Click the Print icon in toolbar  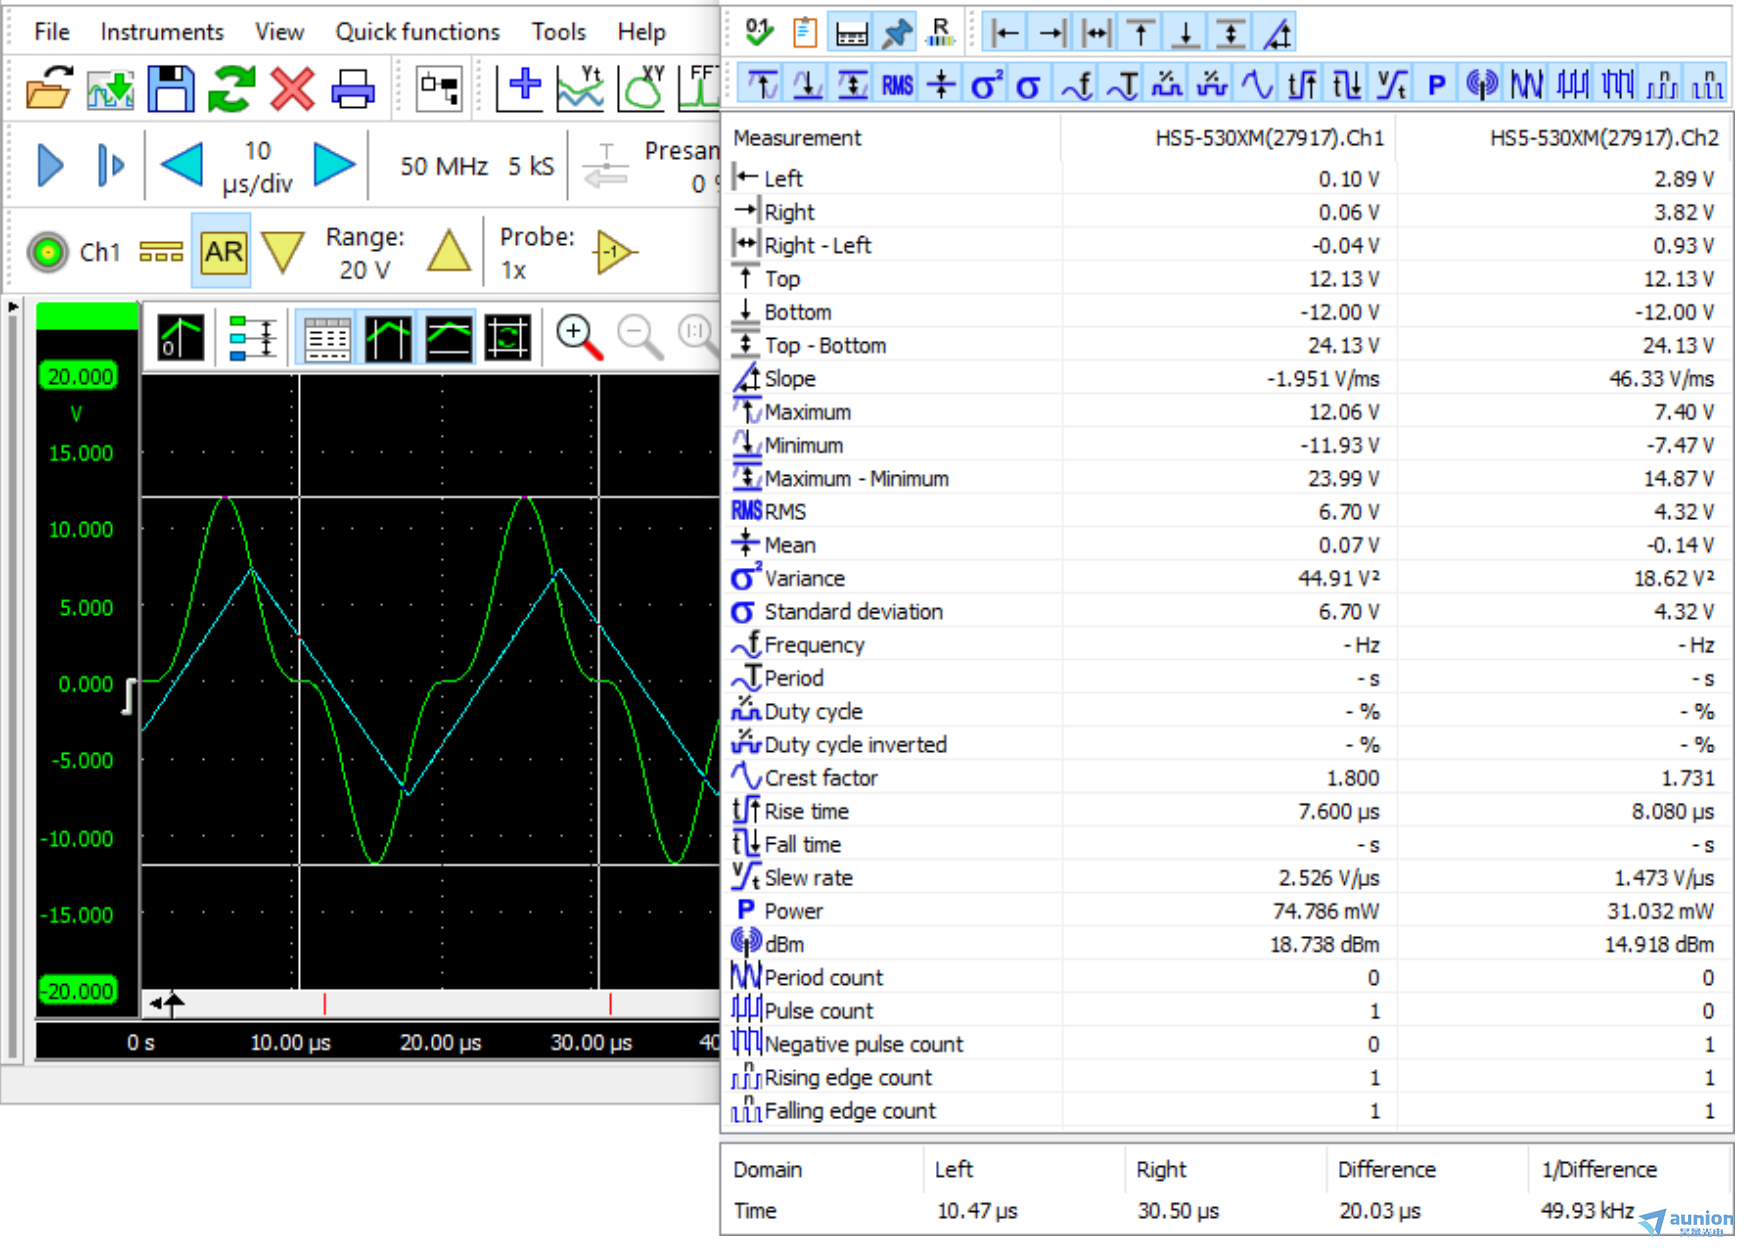click(352, 89)
